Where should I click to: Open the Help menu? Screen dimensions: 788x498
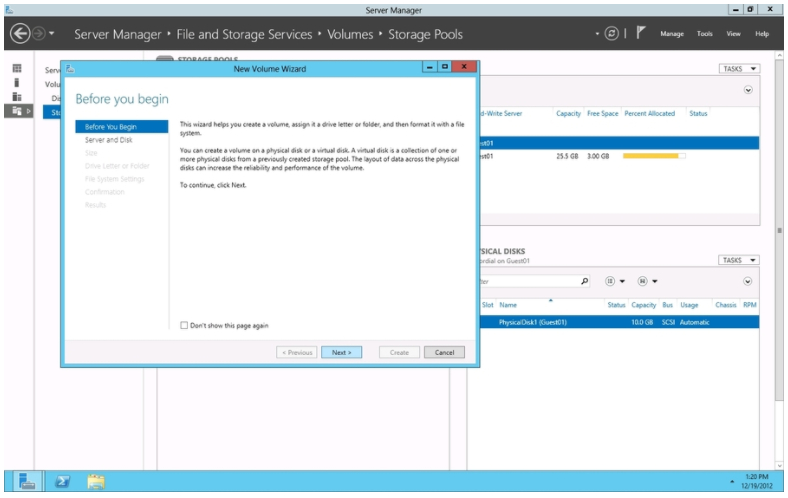(762, 34)
